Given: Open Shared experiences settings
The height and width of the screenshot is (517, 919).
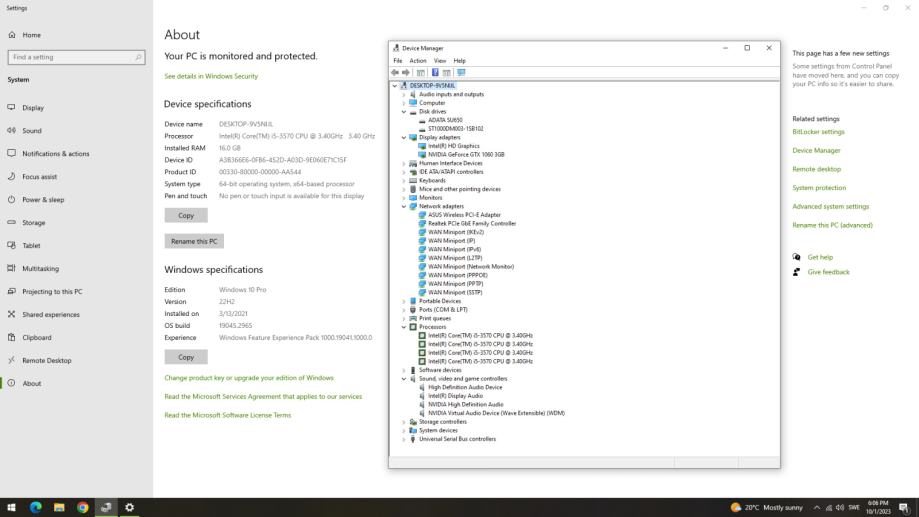Looking at the screenshot, I should pos(50,314).
